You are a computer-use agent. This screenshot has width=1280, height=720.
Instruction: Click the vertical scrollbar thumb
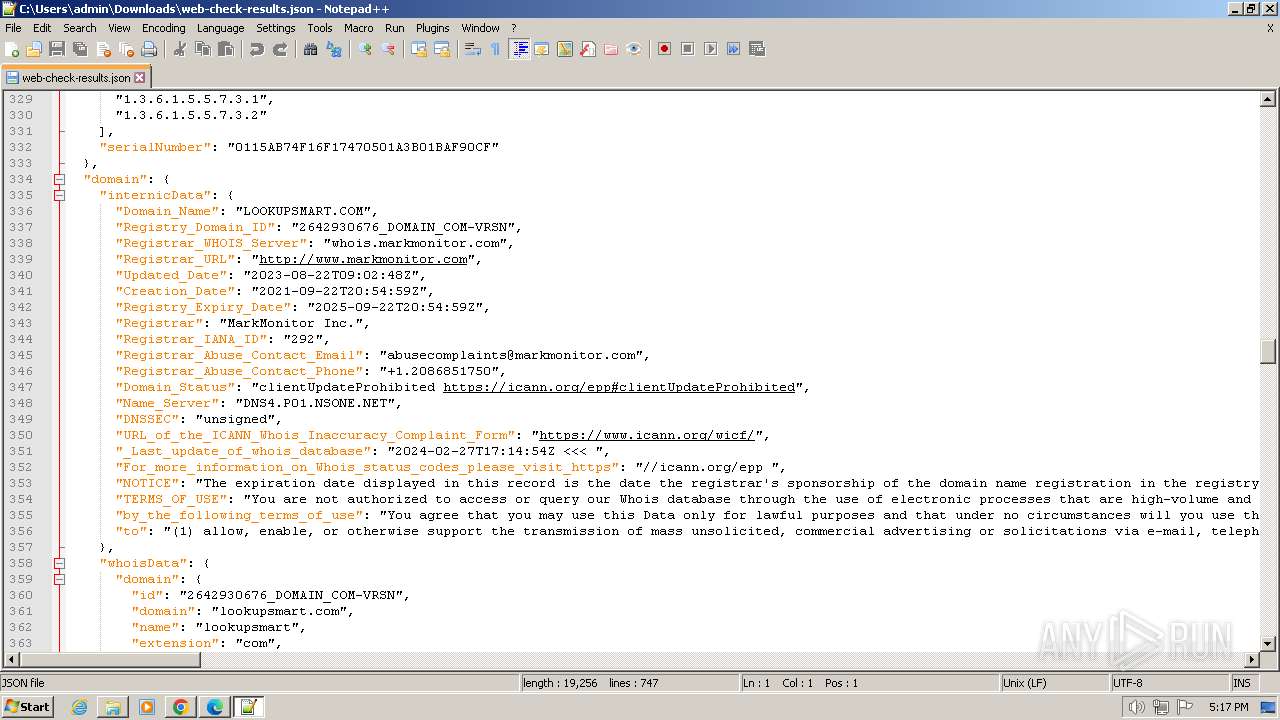pyautogui.click(x=1268, y=352)
